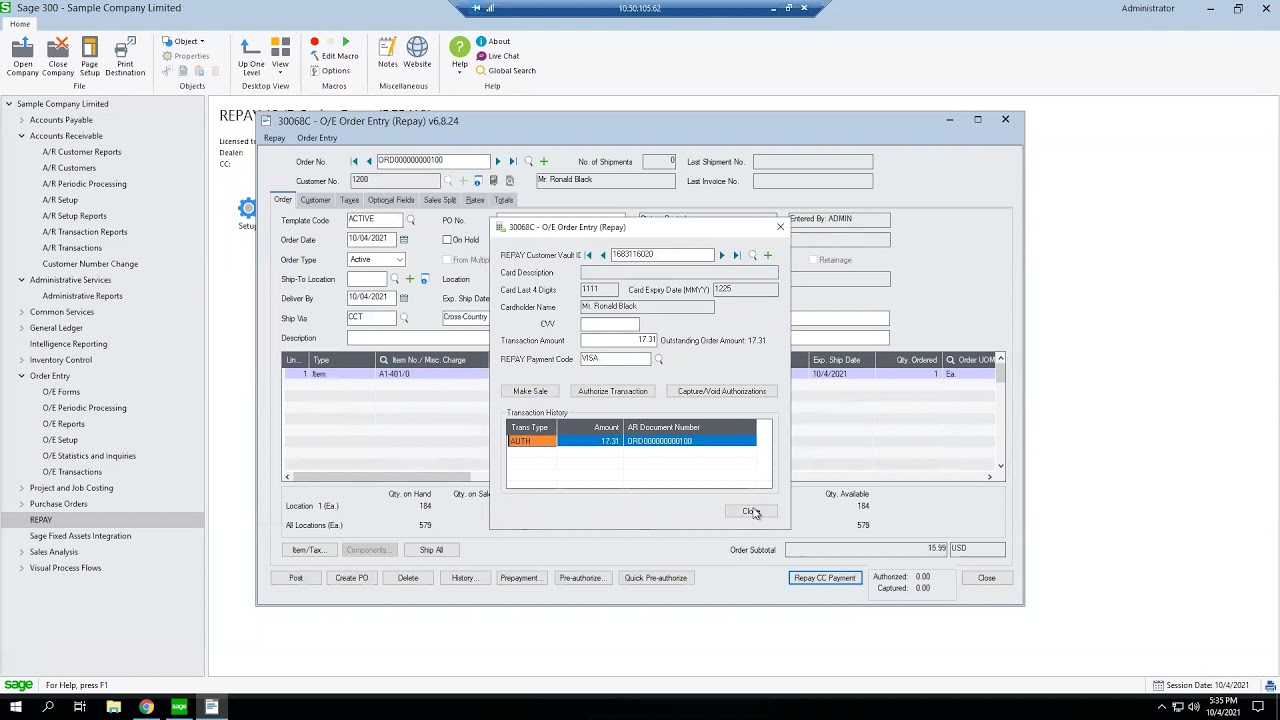Image resolution: width=1280 pixels, height=720 pixels.
Task: Go to previous REPAY Customer Vault ID
Action: tap(603, 255)
